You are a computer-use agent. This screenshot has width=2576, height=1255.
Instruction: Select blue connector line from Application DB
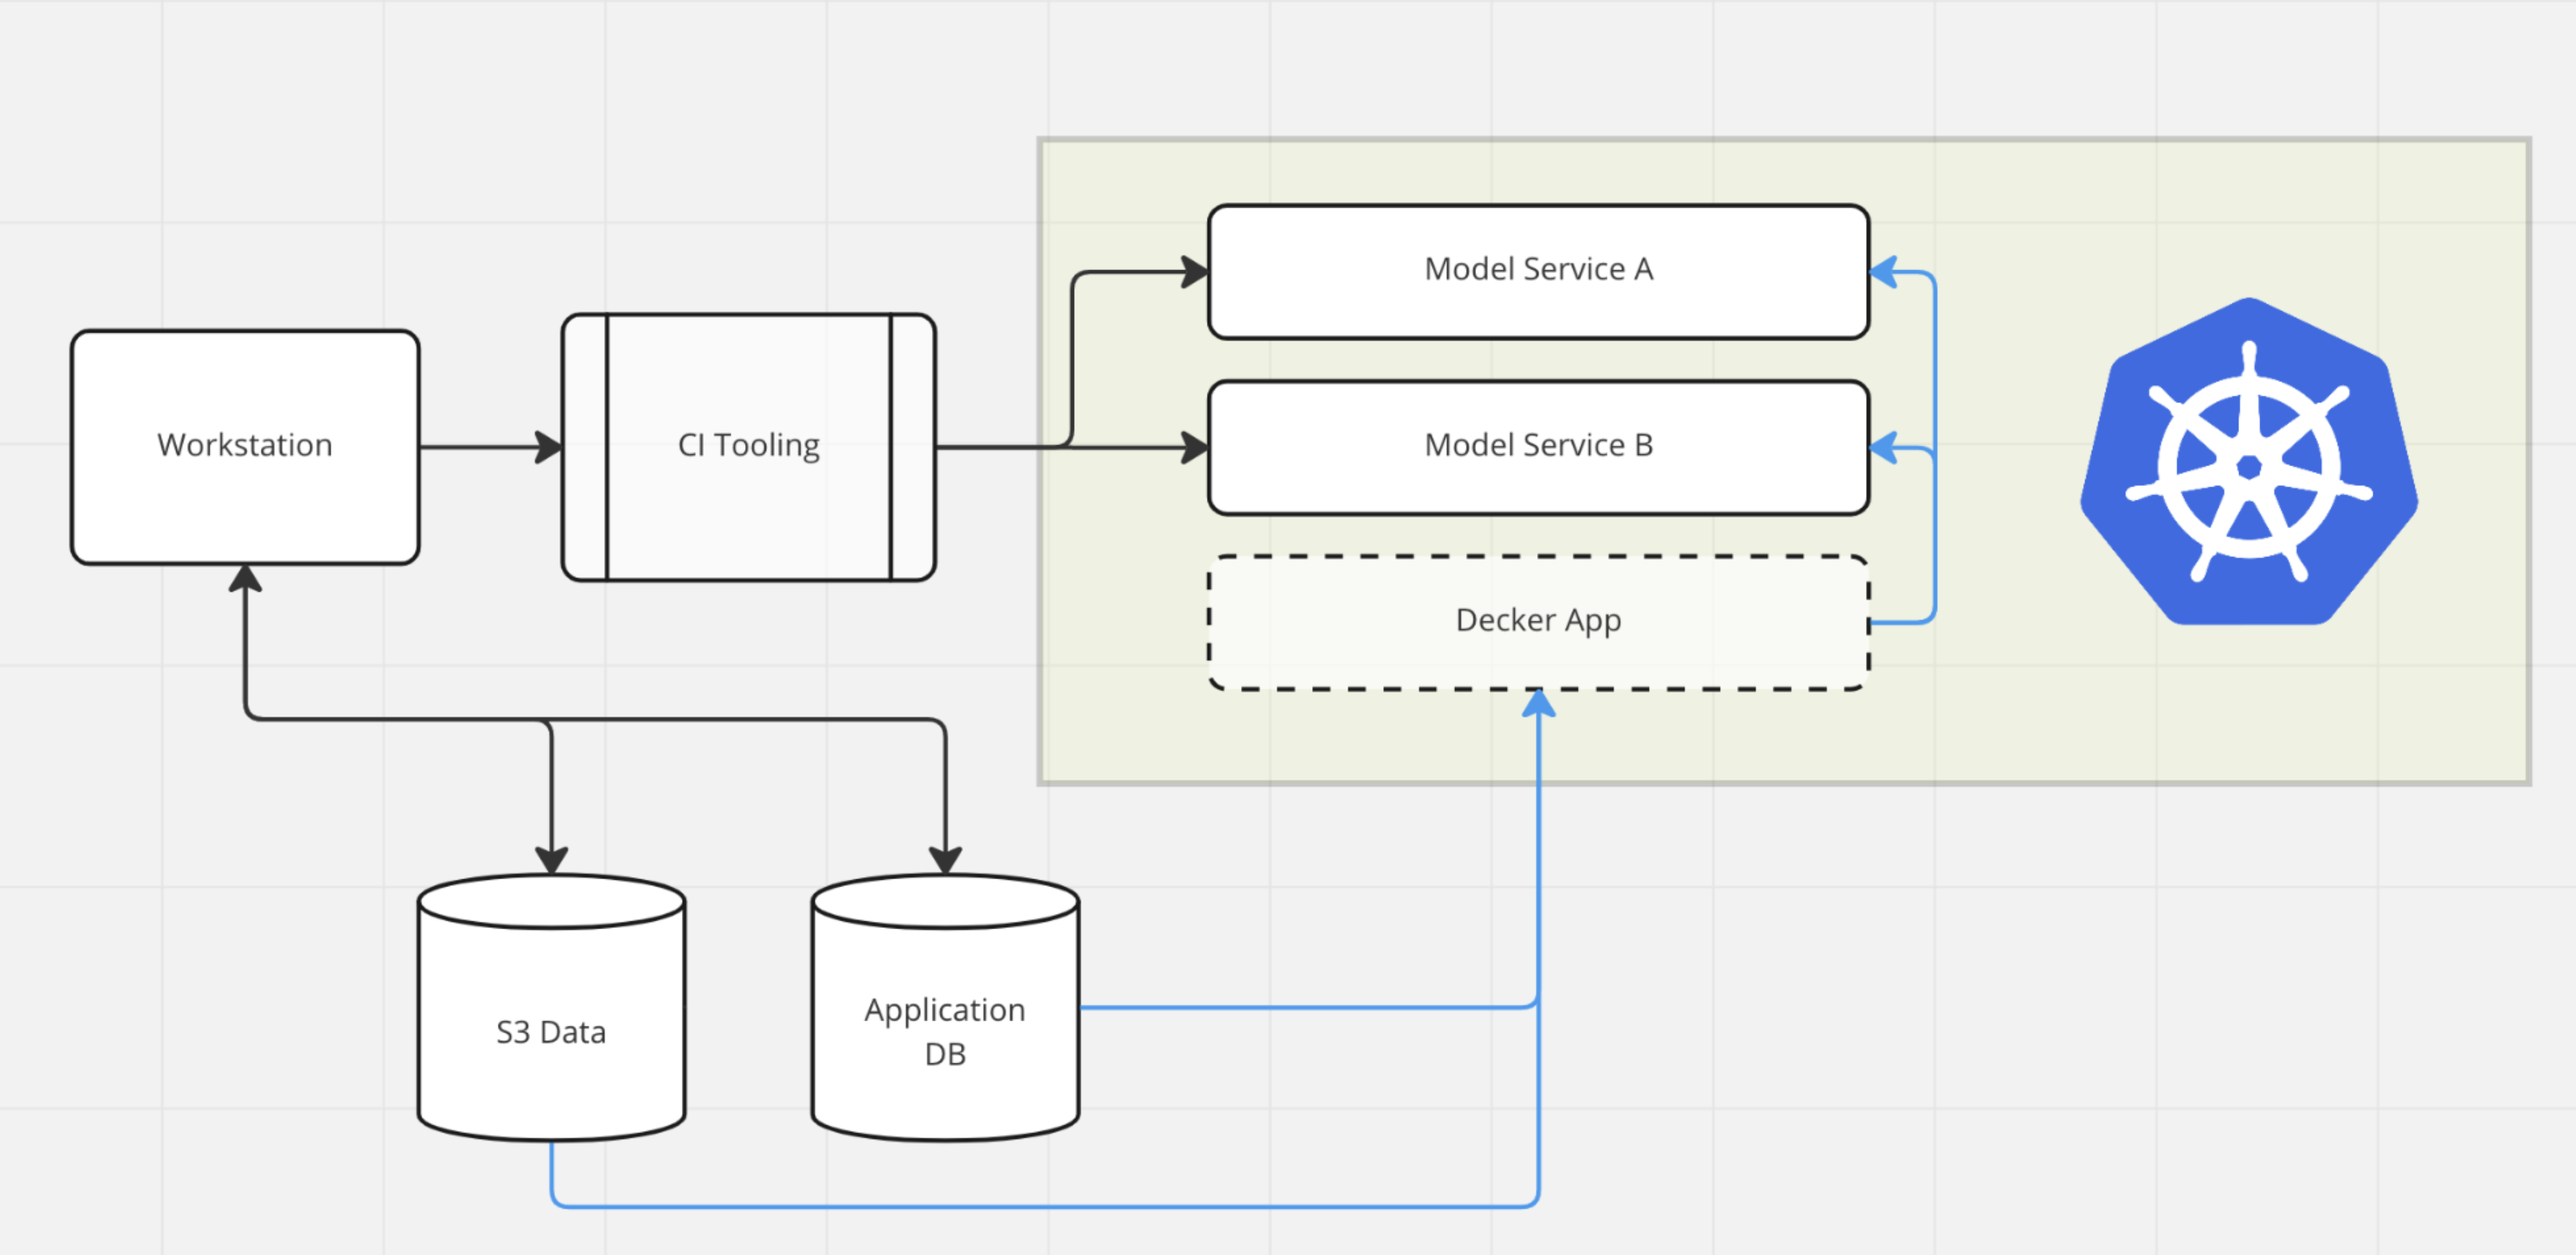[1300, 1007]
